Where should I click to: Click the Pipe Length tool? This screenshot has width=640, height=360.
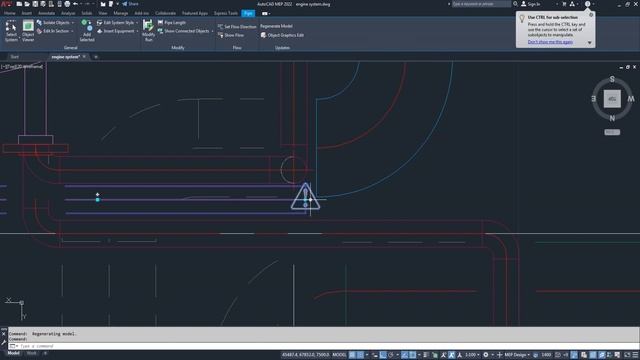(171, 23)
